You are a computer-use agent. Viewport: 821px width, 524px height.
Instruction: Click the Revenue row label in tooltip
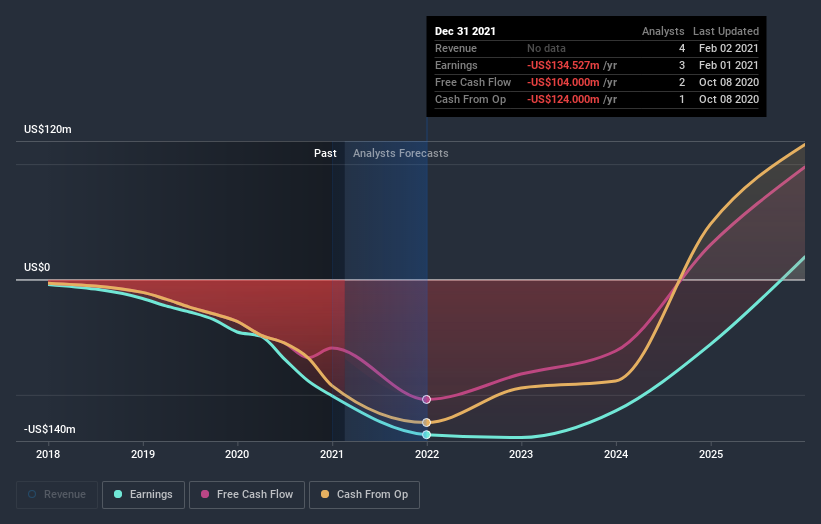[x=456, y=48]
